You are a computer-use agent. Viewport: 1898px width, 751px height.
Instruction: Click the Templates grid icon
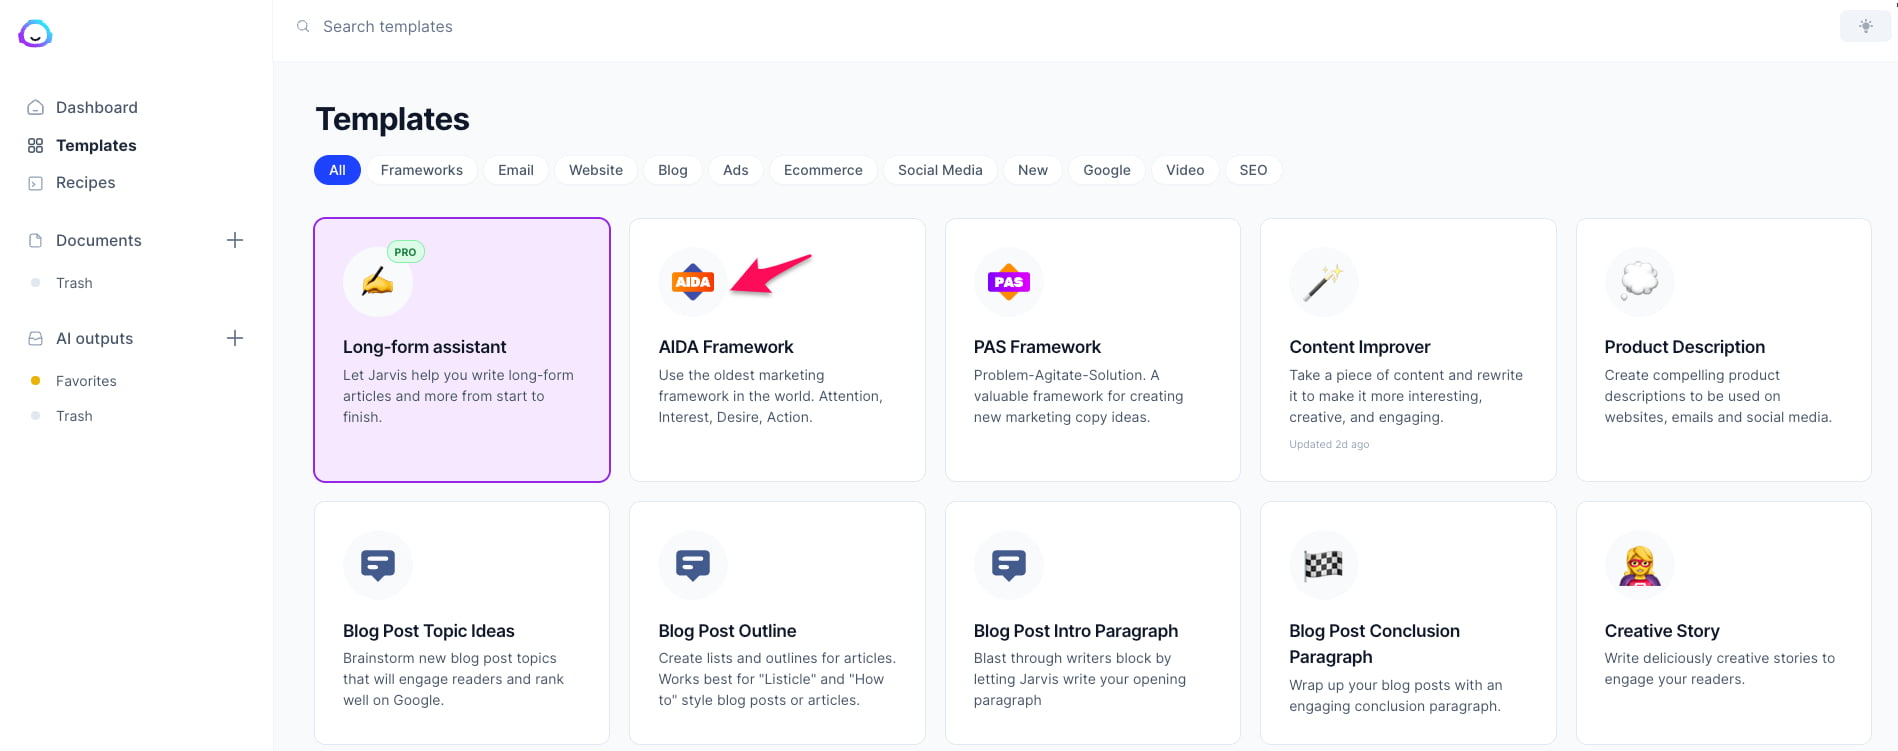tap(36, 145)
